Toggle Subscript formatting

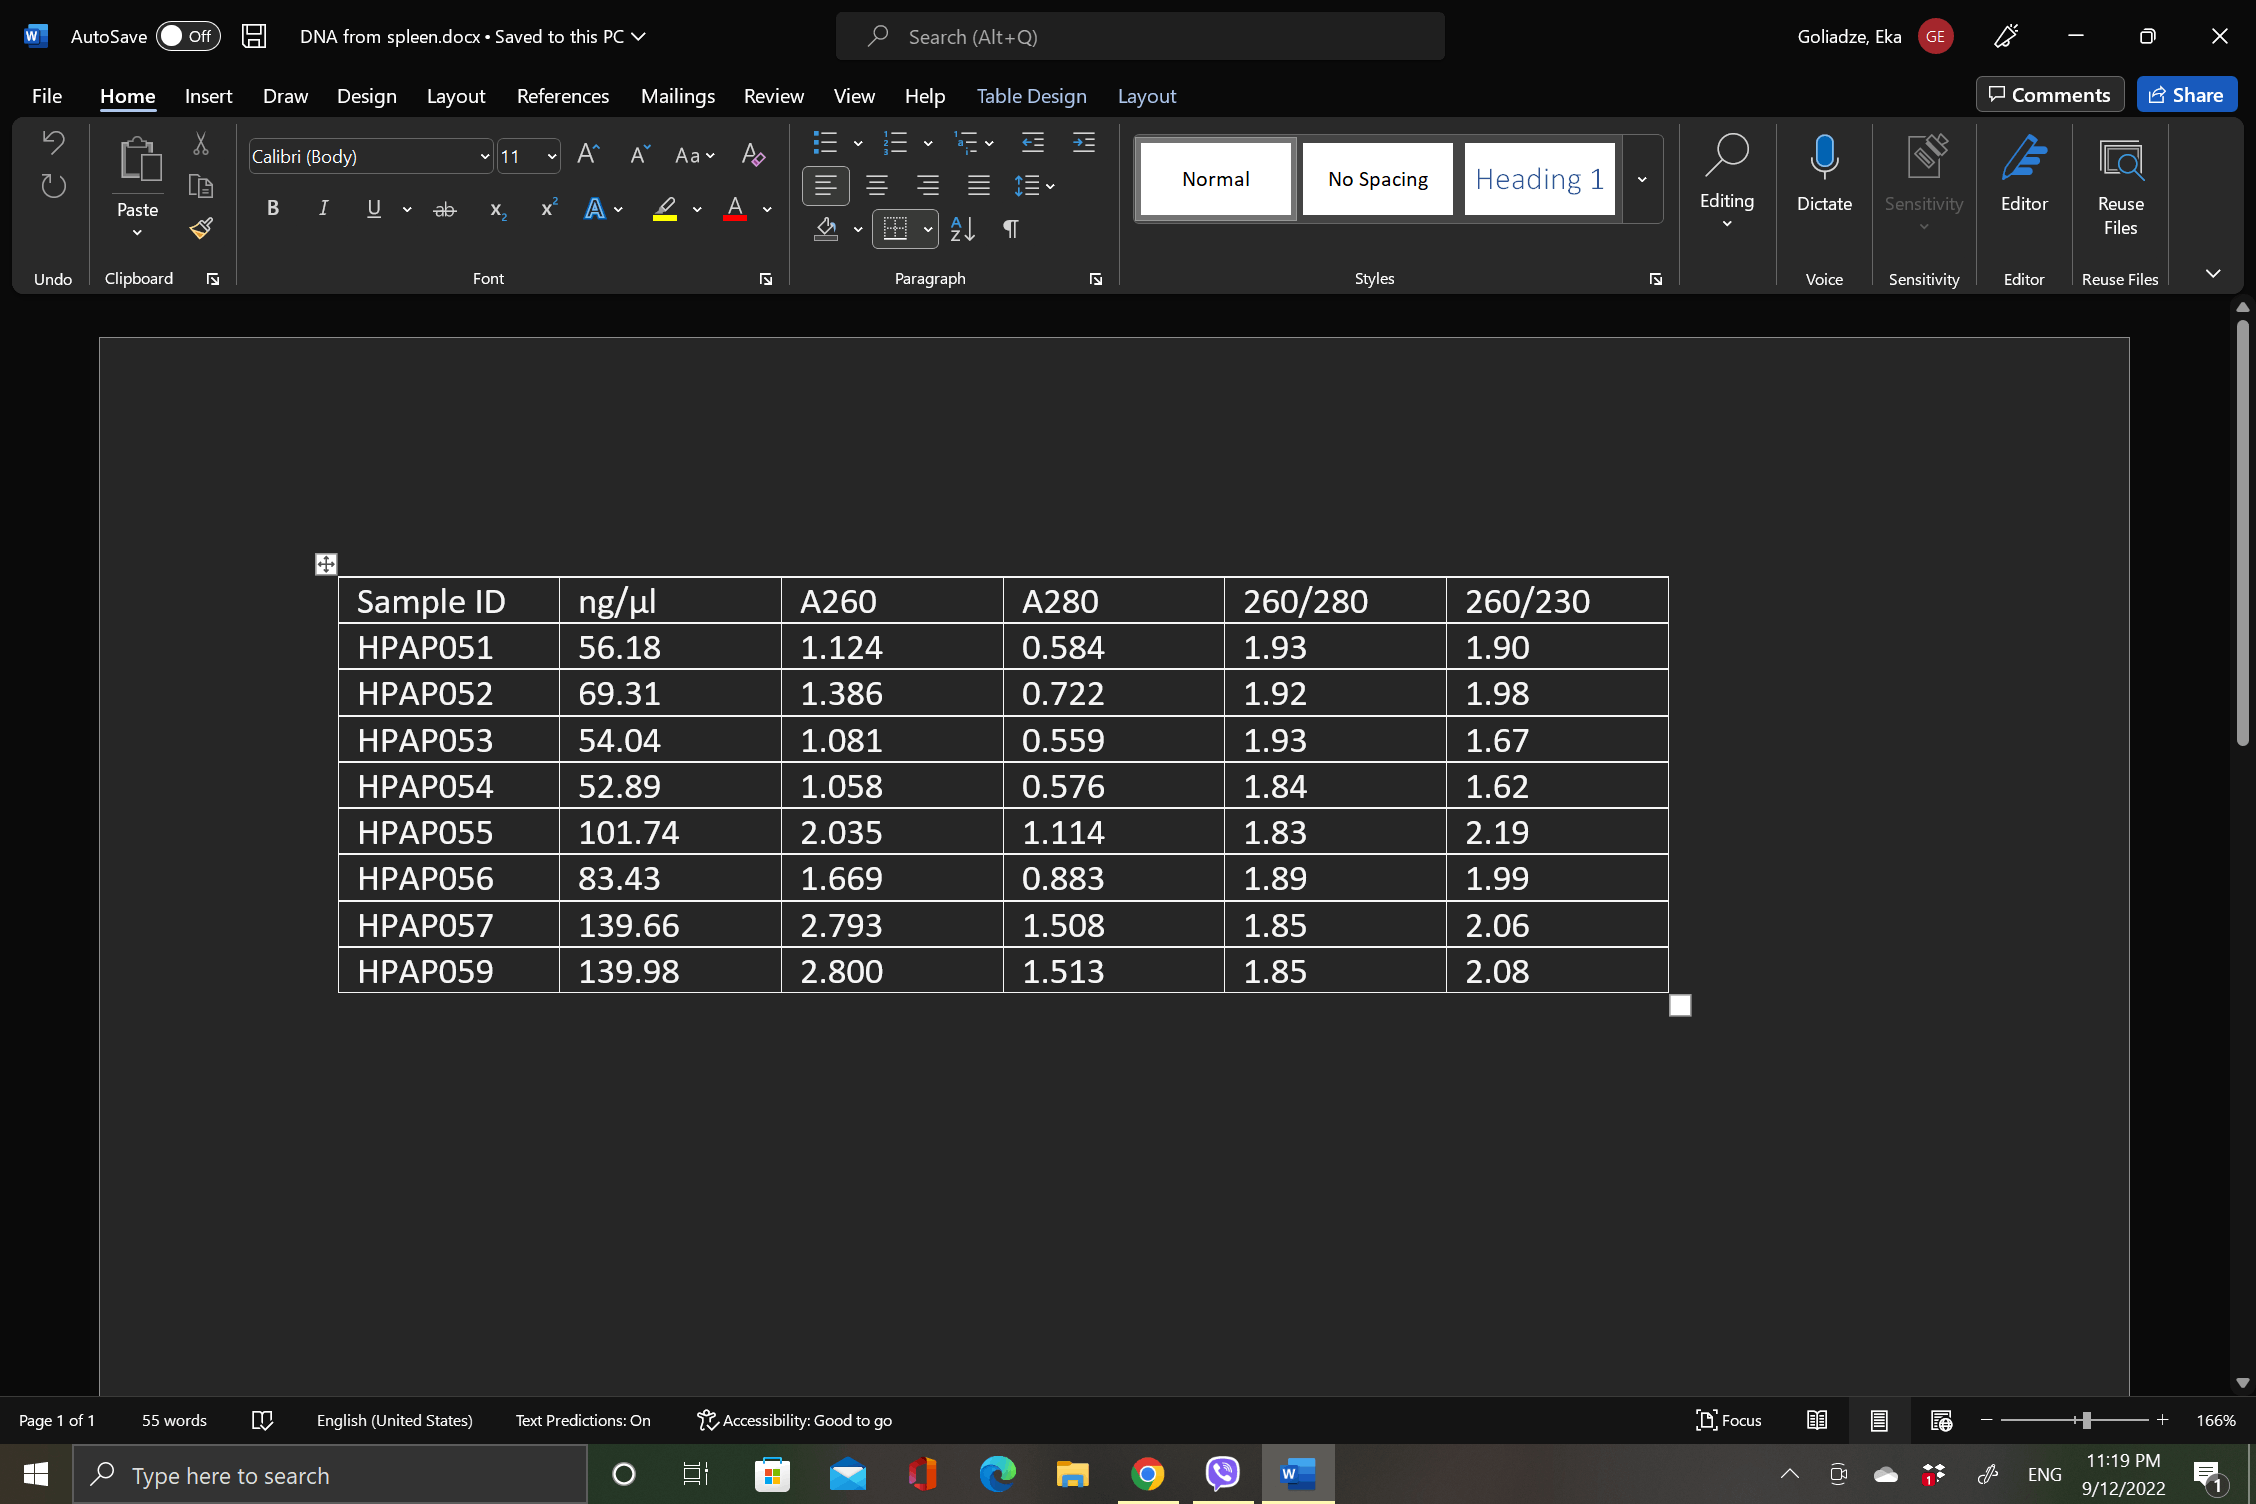(497, 208)
